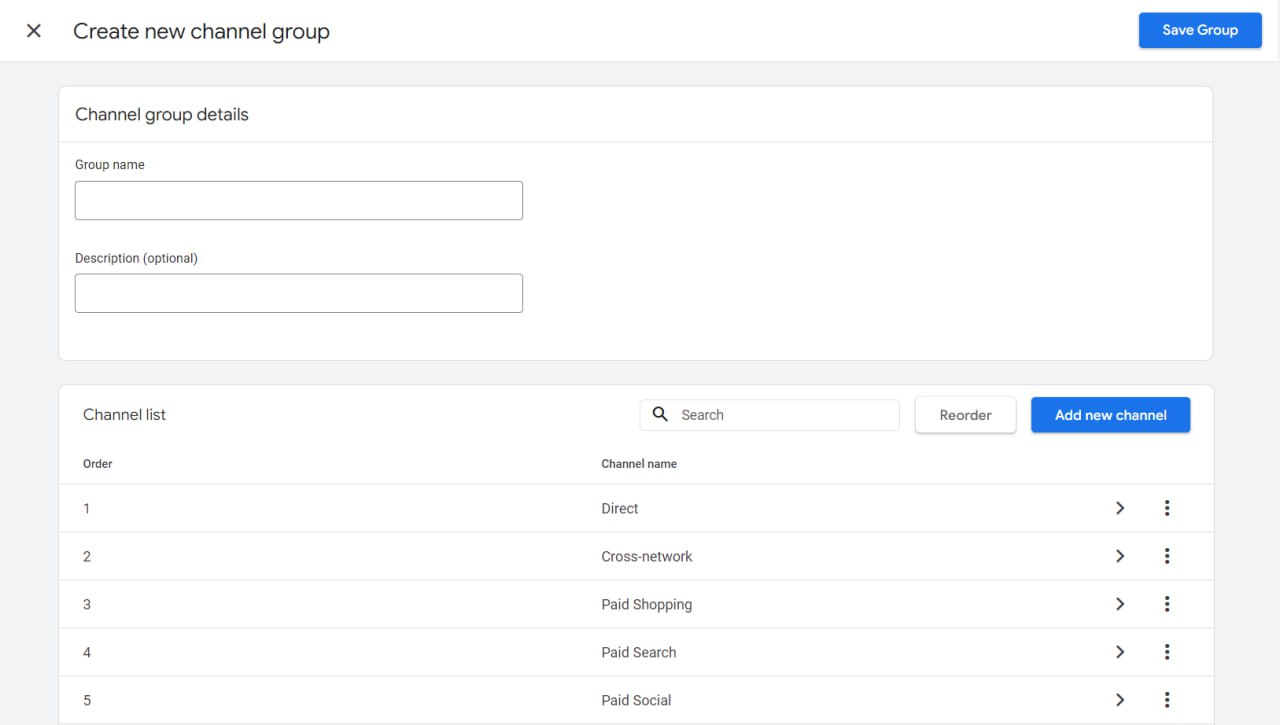Select the Direct channel name
This screenshot has width=1280, height=725.
pyautogui.click(x=620, y=508)
